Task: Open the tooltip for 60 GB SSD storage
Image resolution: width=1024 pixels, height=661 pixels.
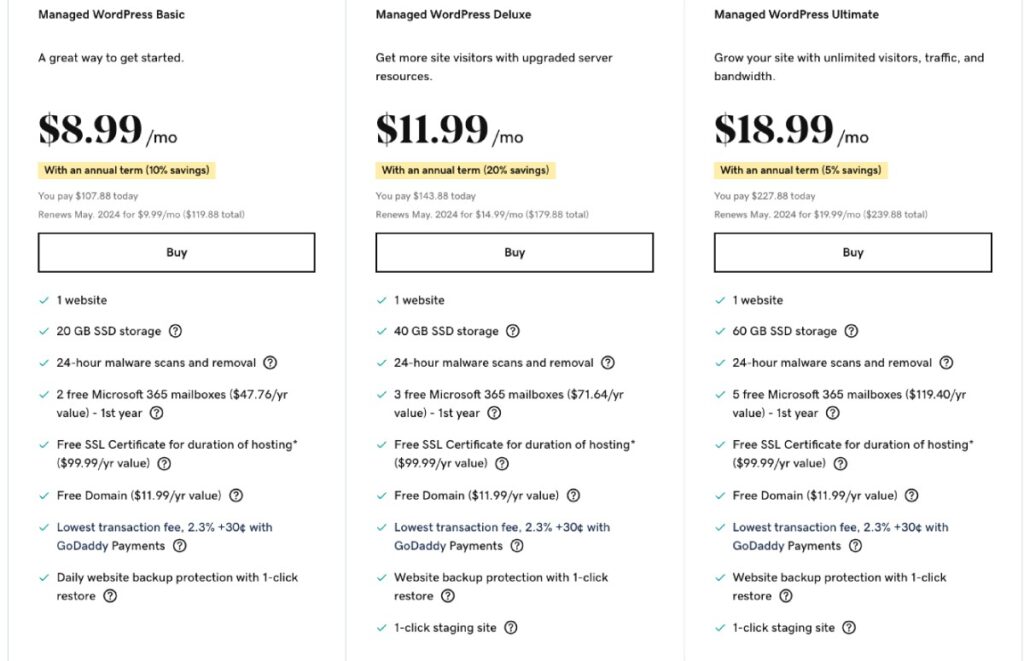Action: (852, 331)
